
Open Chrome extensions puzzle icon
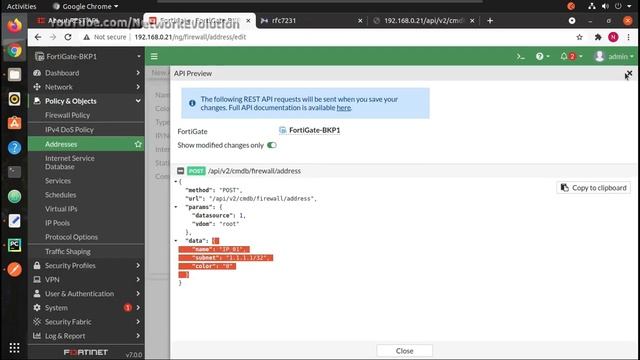598,37
